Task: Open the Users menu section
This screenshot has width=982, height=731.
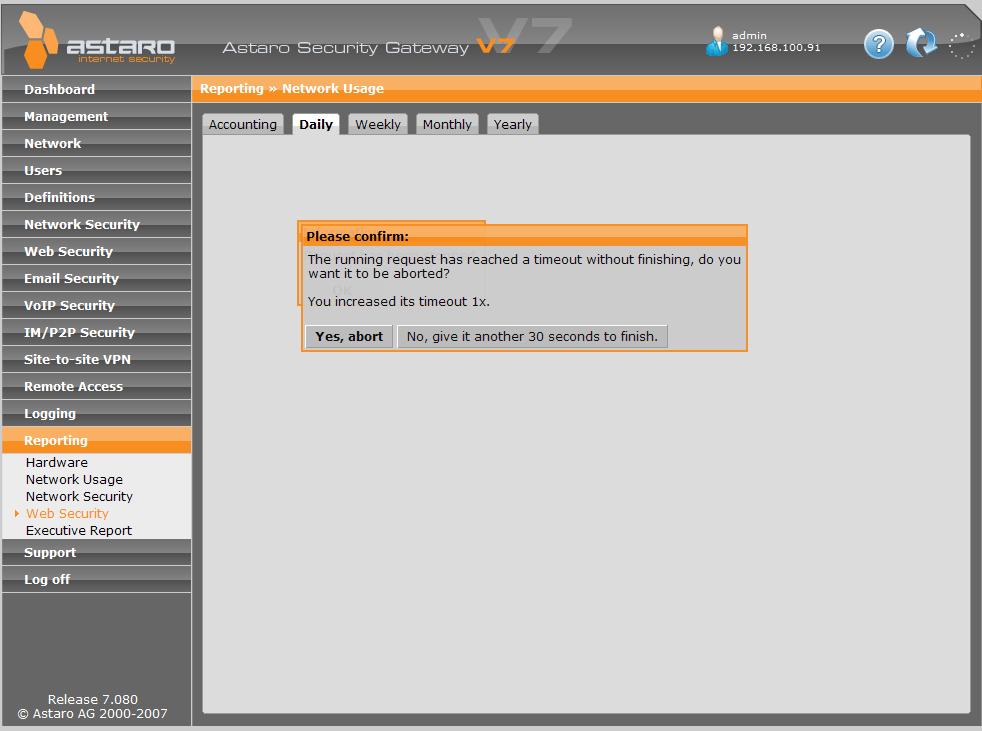Action: [96, 170]
